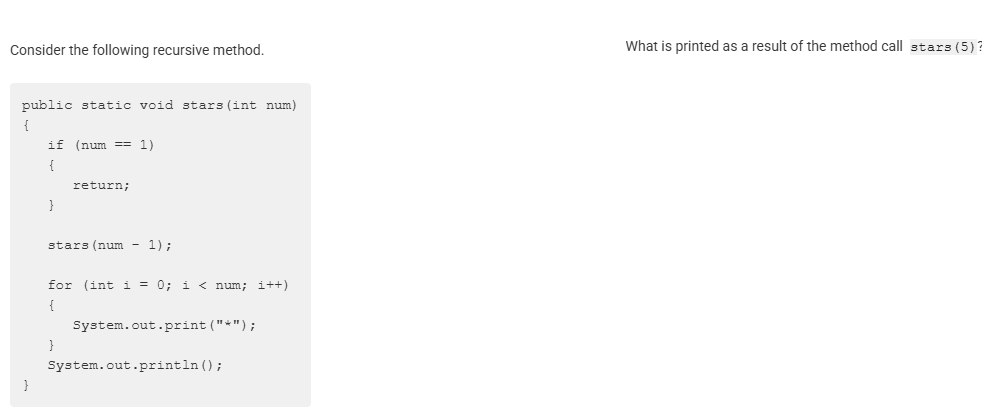This screenshot has height=418, width=982.
Task: Click "i++" in the for loop header
Action: point(273,285)
